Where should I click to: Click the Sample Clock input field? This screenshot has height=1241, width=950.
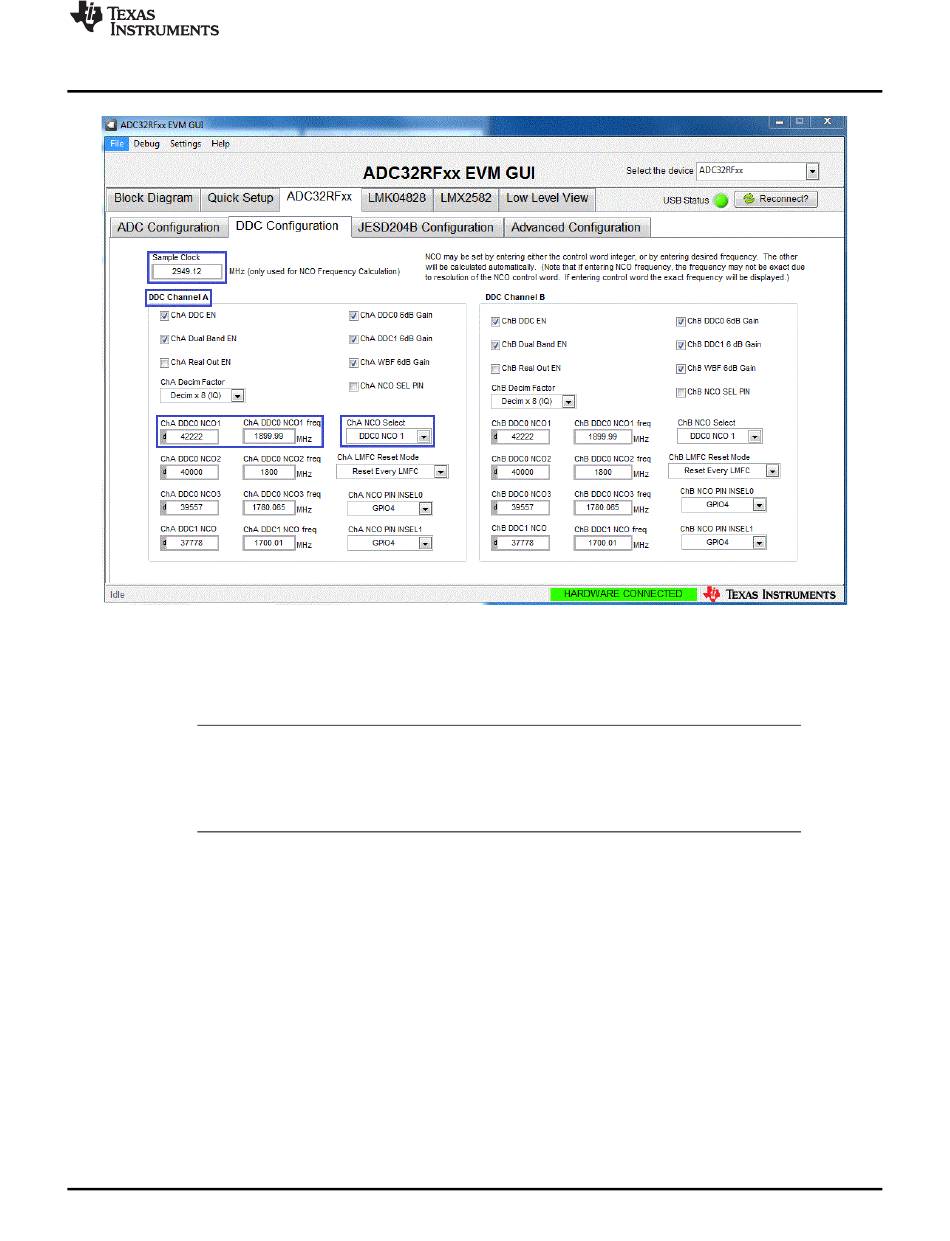pyautogui.click(x=187, y=271)
